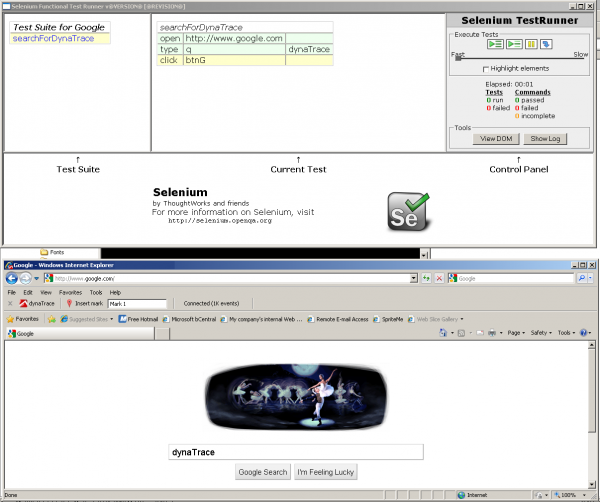Click the IE Refresh button

click(426, 279)
